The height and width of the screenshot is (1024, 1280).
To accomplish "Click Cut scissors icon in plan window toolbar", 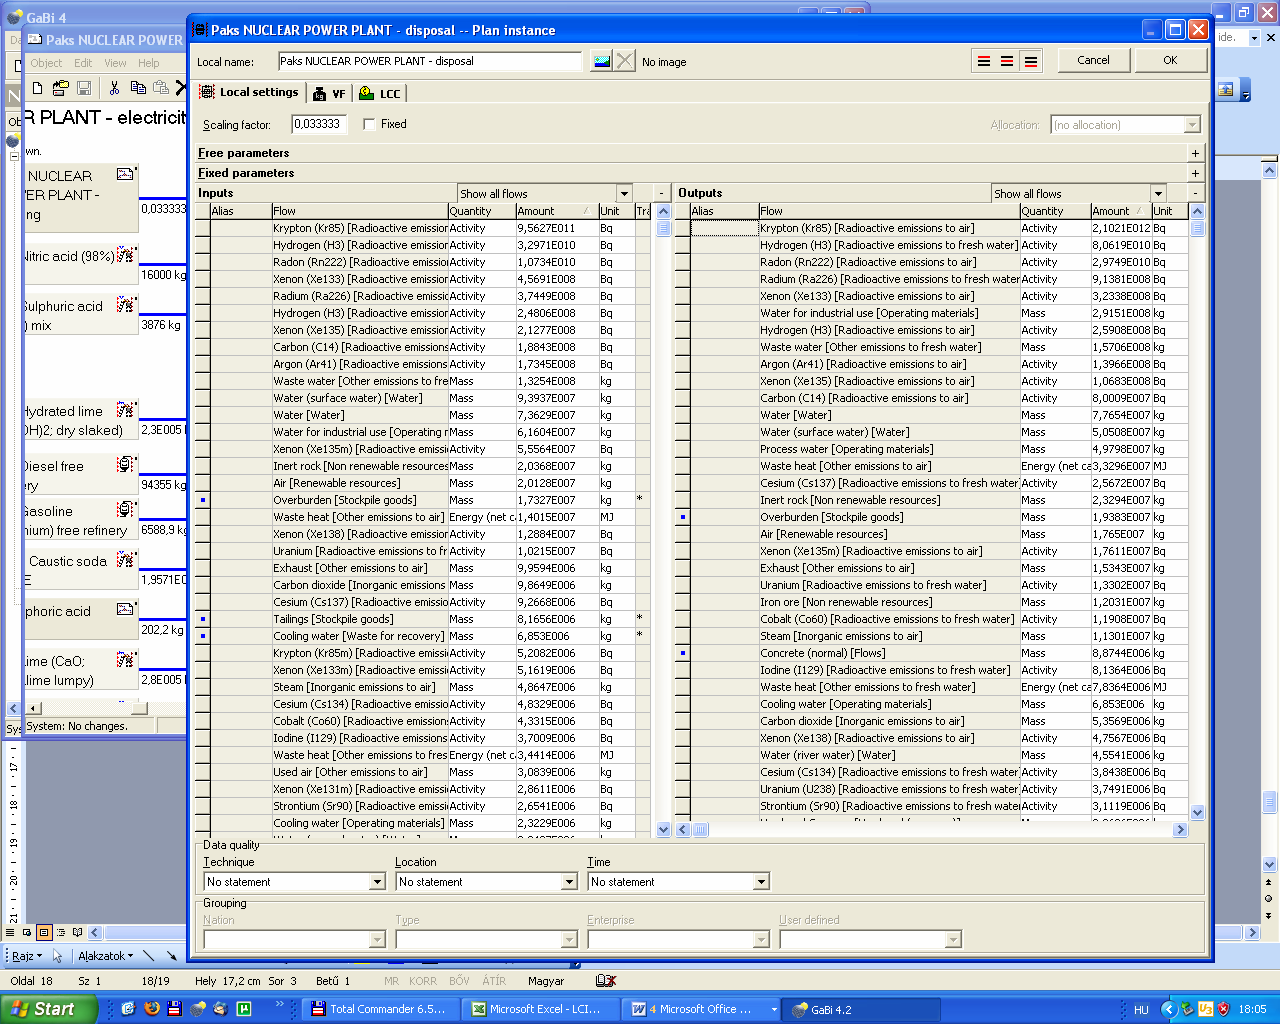I will click(114, 88).
